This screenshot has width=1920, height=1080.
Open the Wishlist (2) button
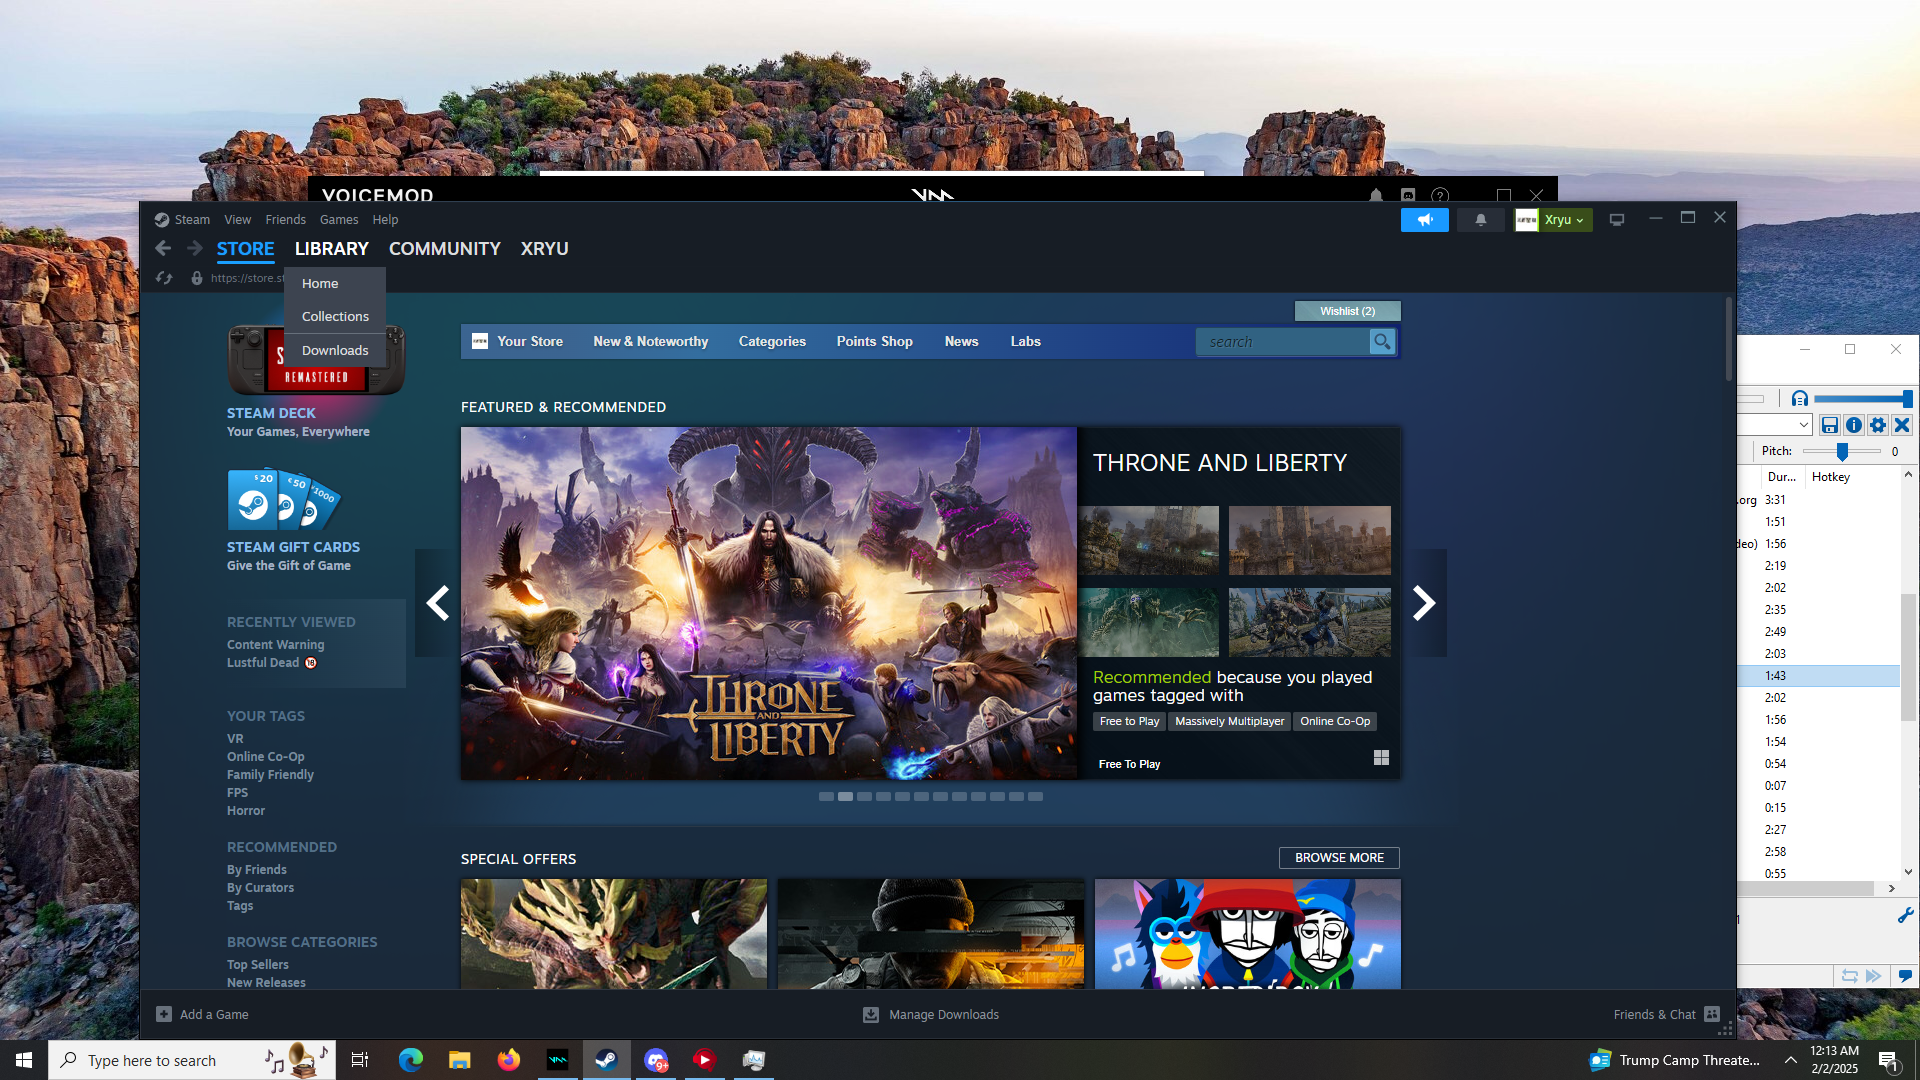point(1347,311)
